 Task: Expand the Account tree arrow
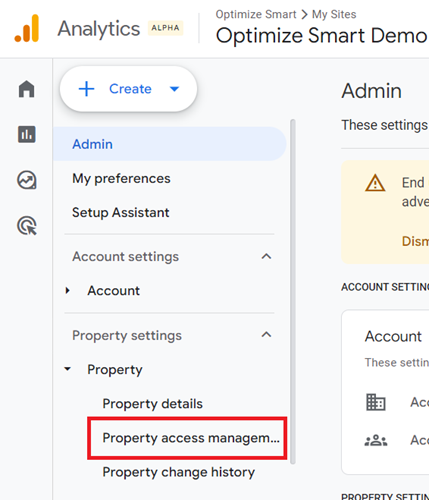click(68, 290)
